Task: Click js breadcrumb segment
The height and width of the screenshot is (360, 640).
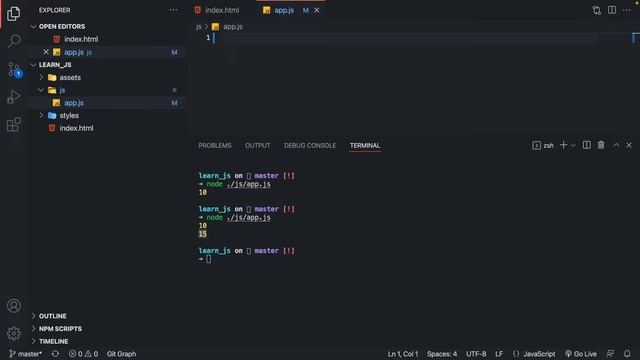Action: pyautogui.click(x=198, y=27)
